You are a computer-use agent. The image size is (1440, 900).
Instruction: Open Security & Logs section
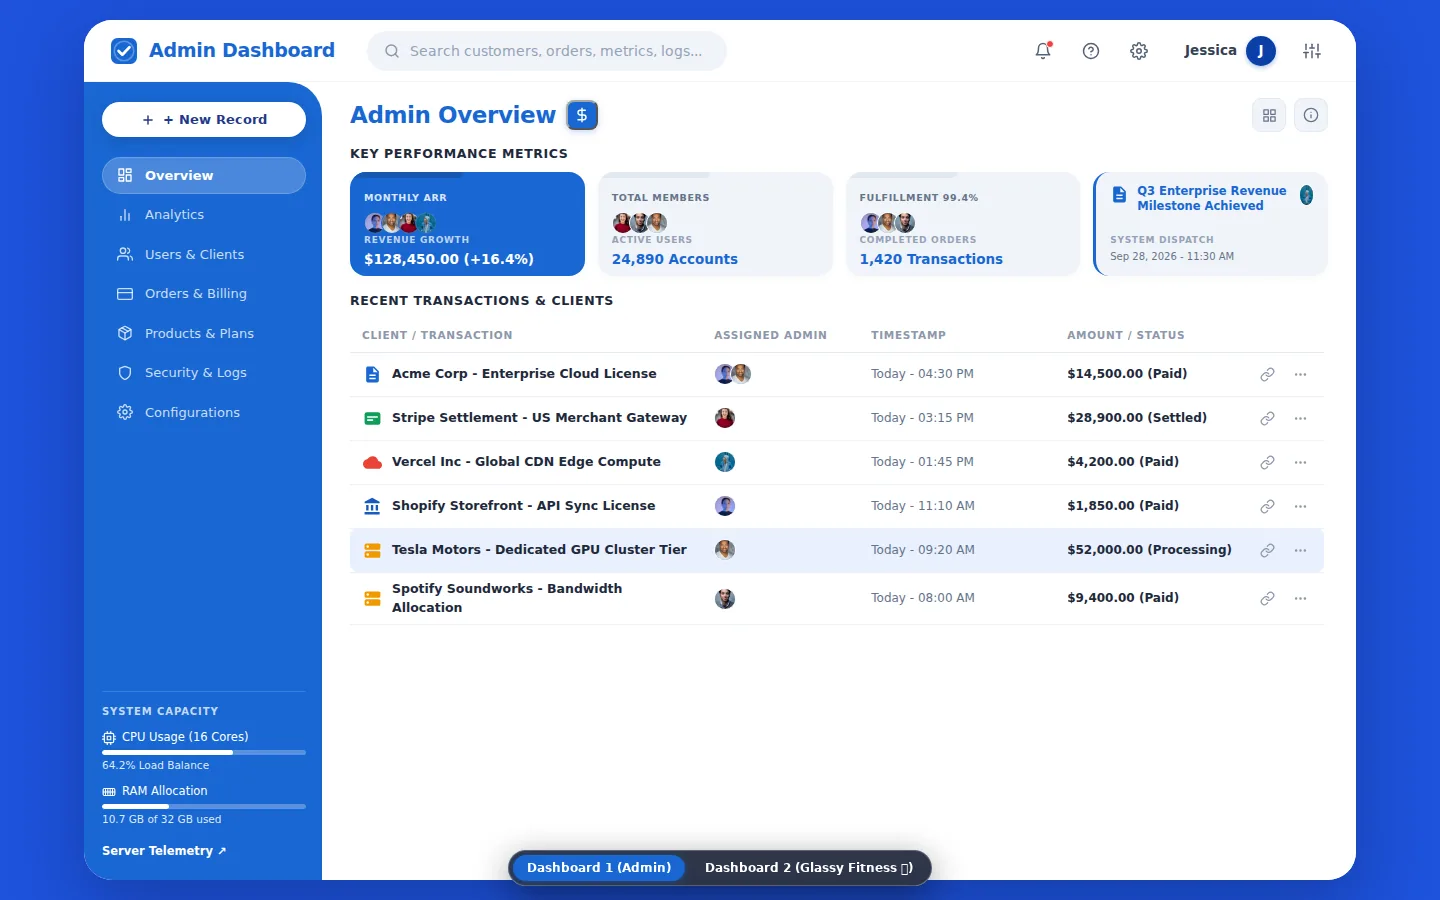point(204,373)
